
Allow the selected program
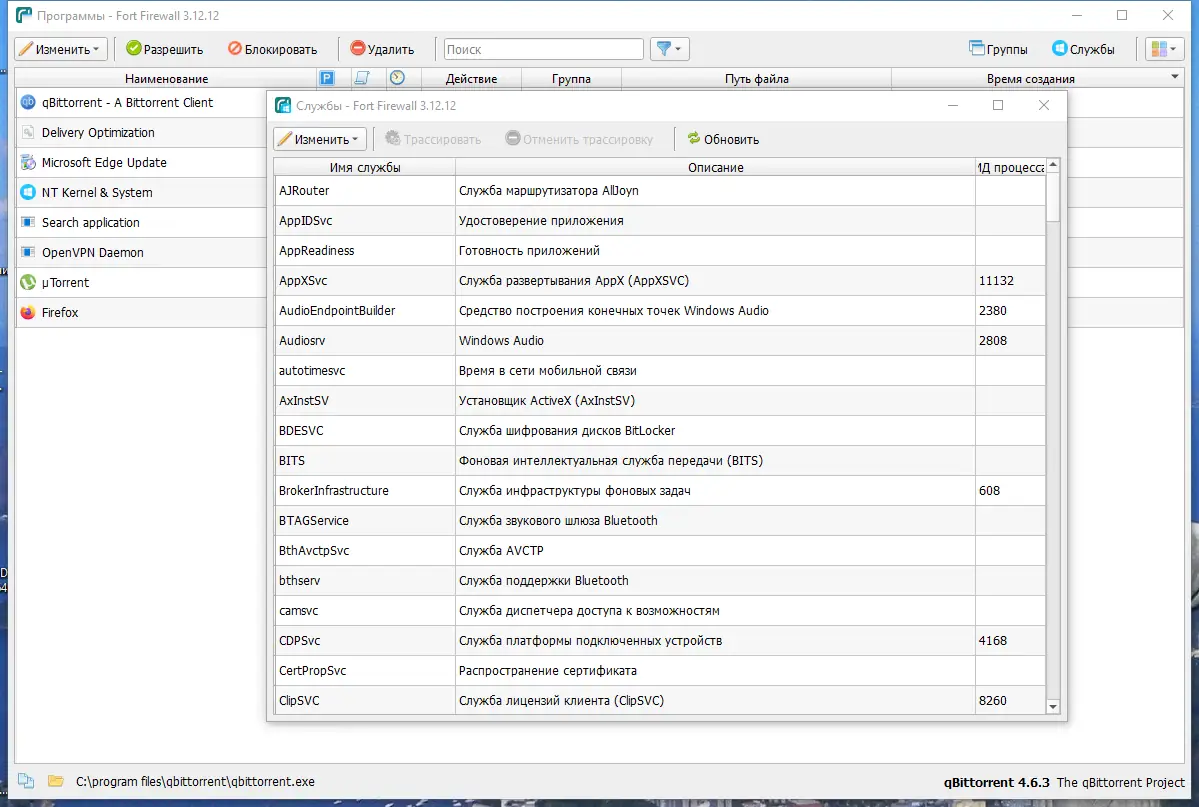(164, 49)
